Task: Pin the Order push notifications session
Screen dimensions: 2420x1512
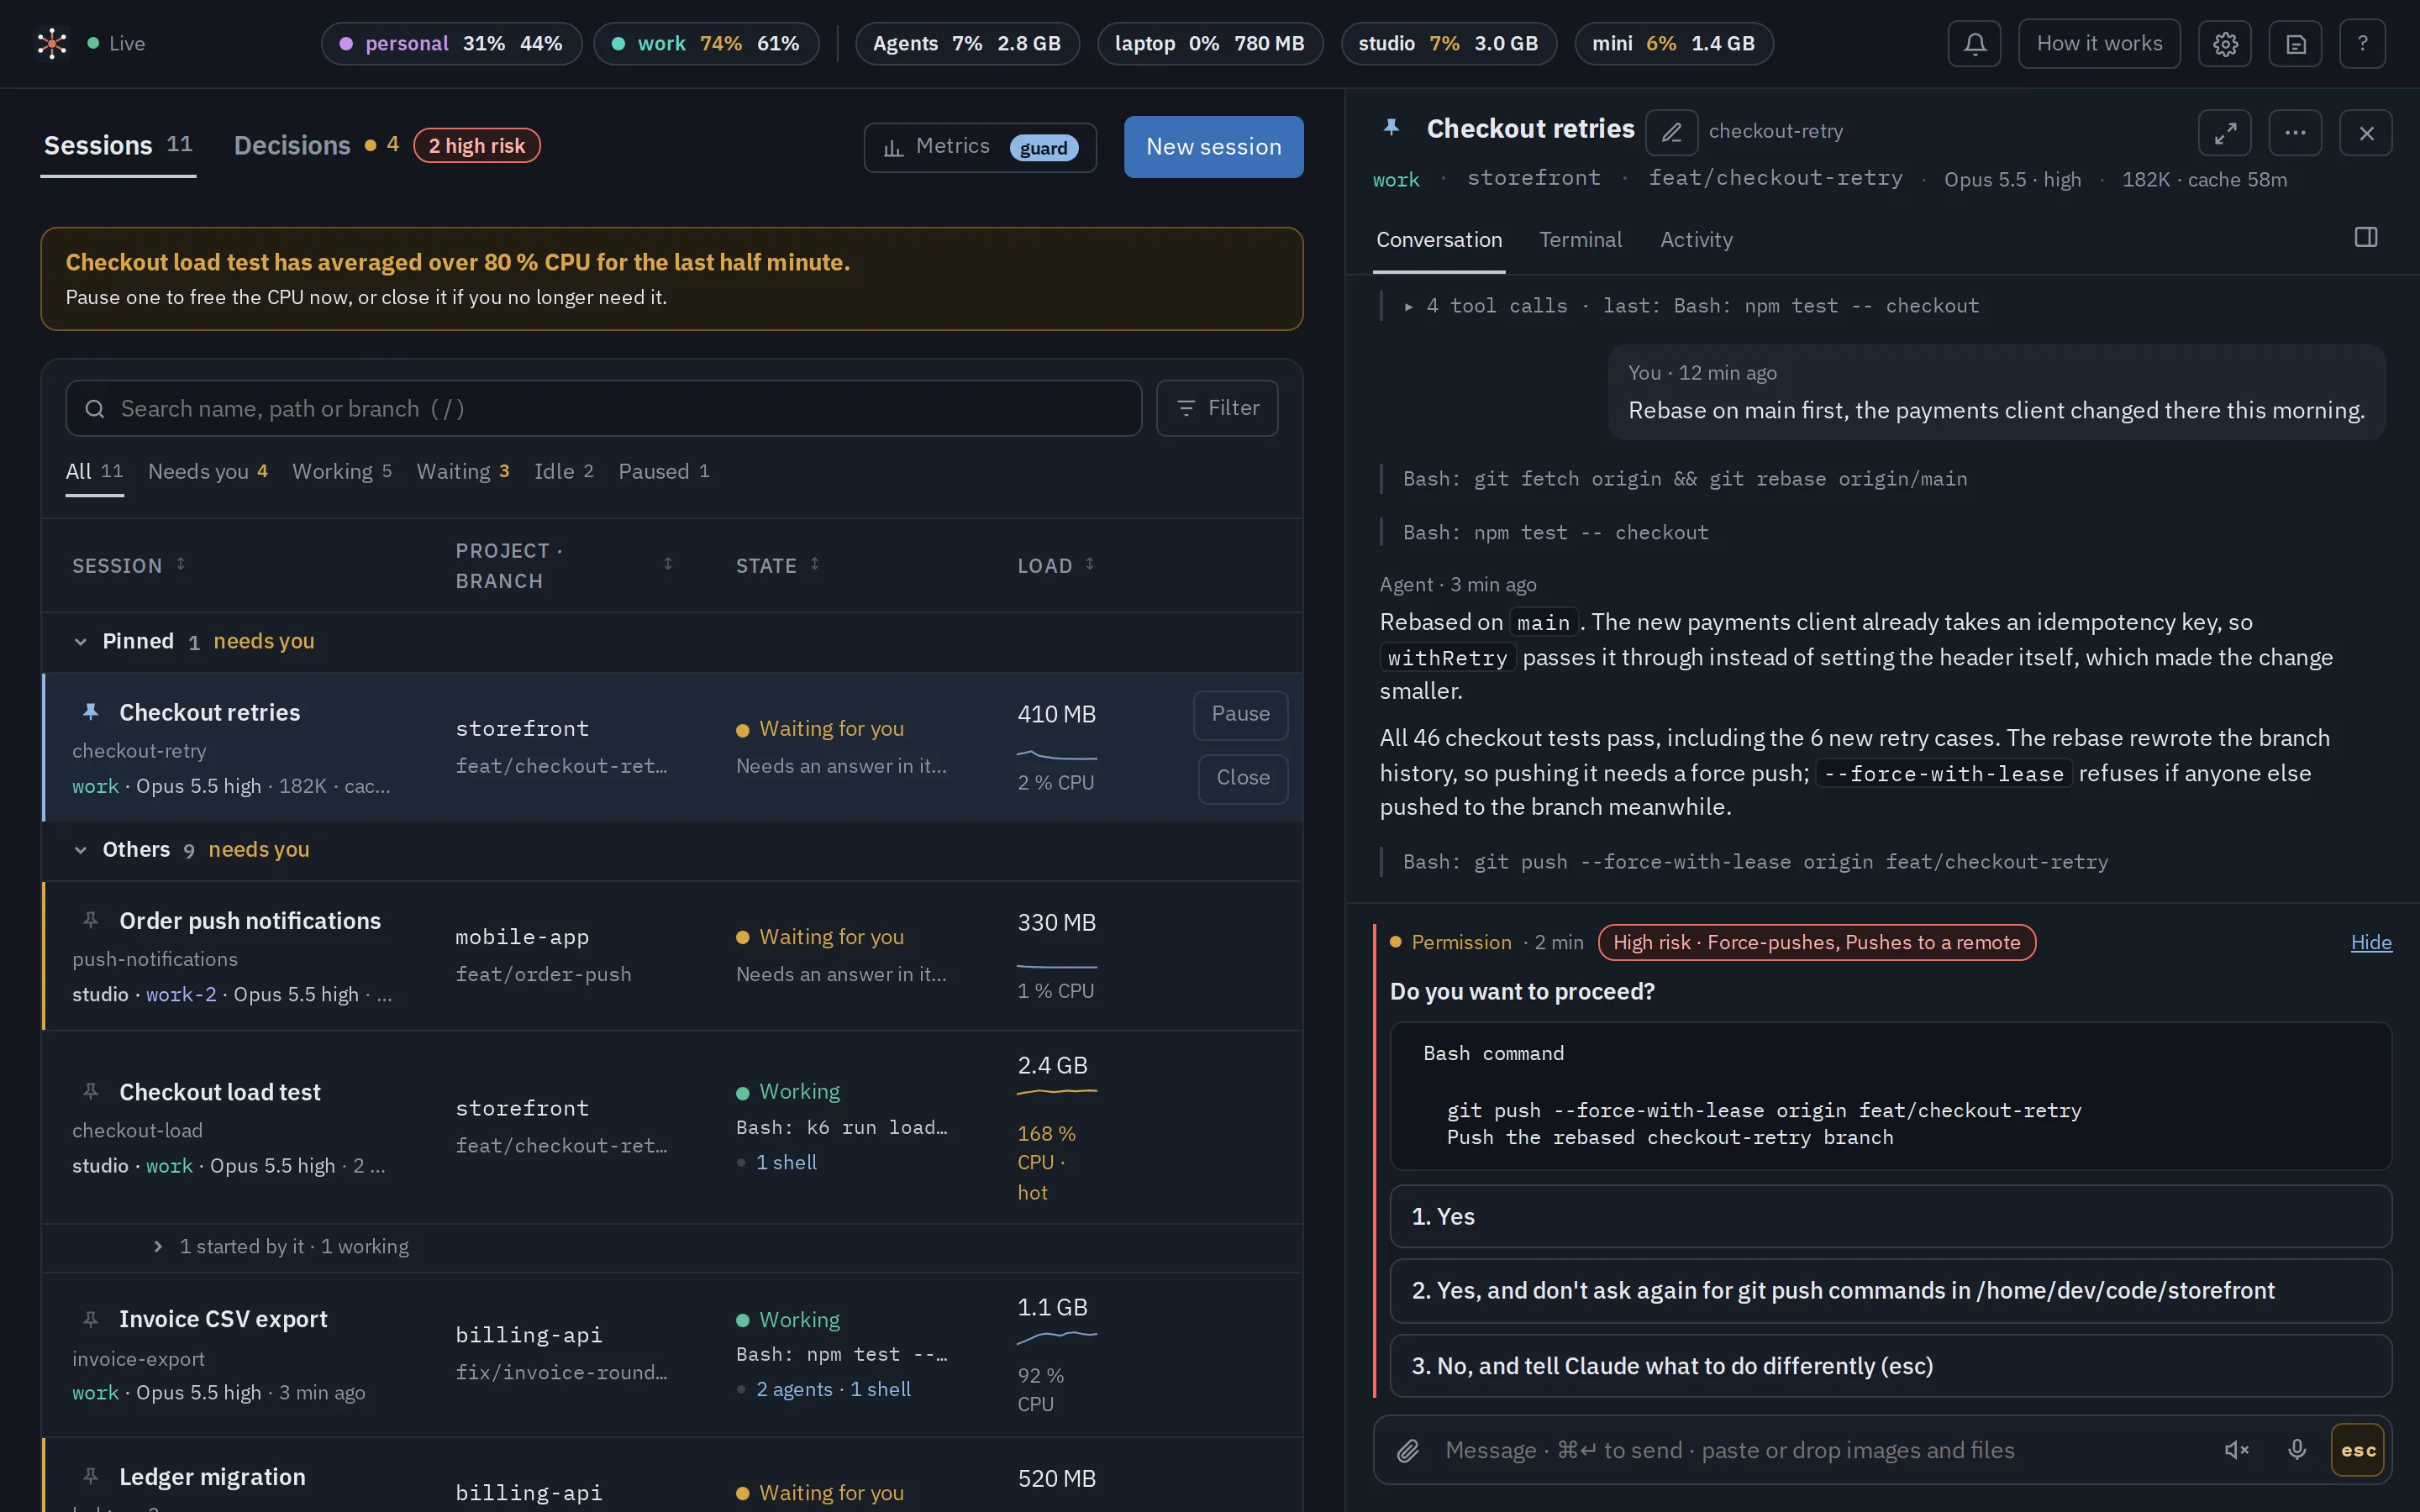Action: tap(90, 920)
